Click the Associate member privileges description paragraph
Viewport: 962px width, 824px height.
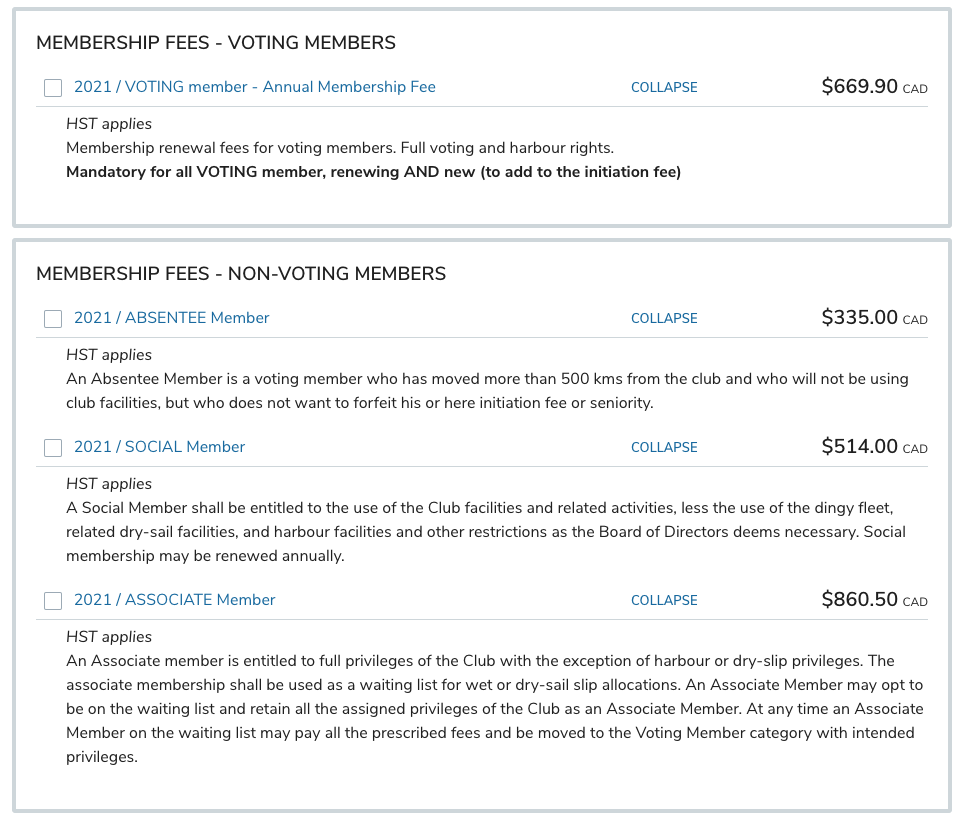point(494,709)
